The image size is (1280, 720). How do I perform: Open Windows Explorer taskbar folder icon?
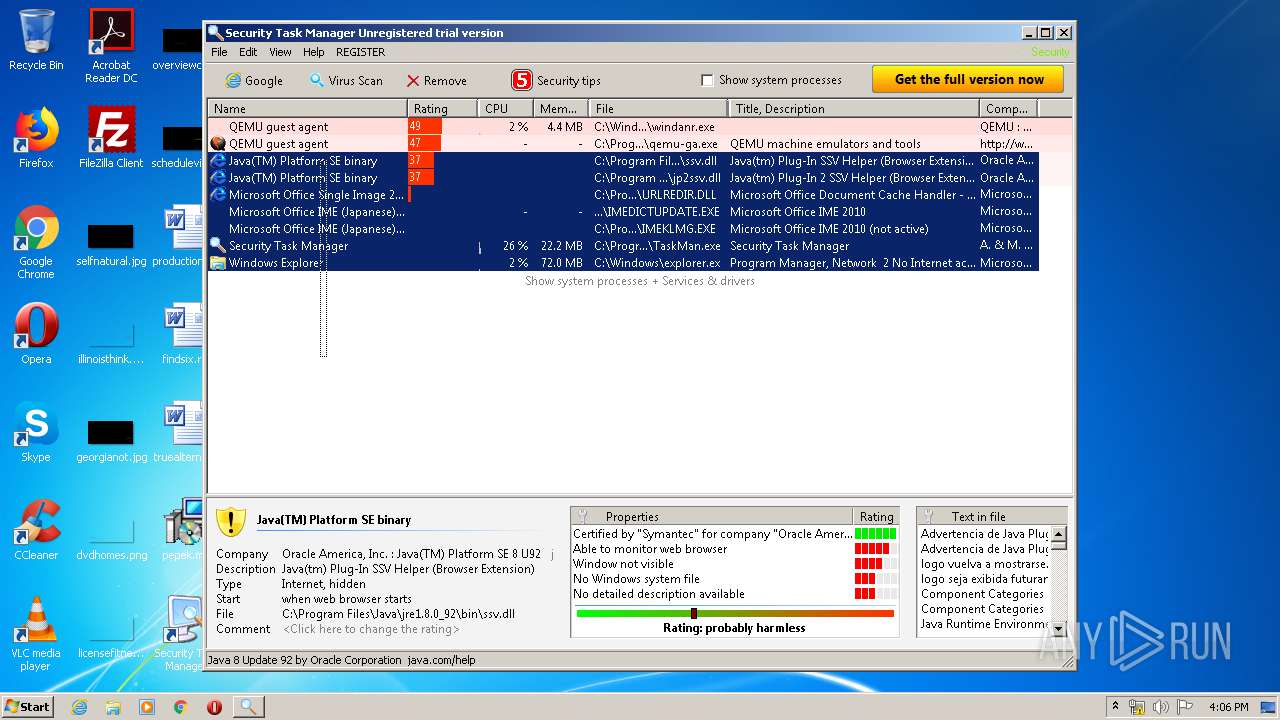click(x=113, y=707)
